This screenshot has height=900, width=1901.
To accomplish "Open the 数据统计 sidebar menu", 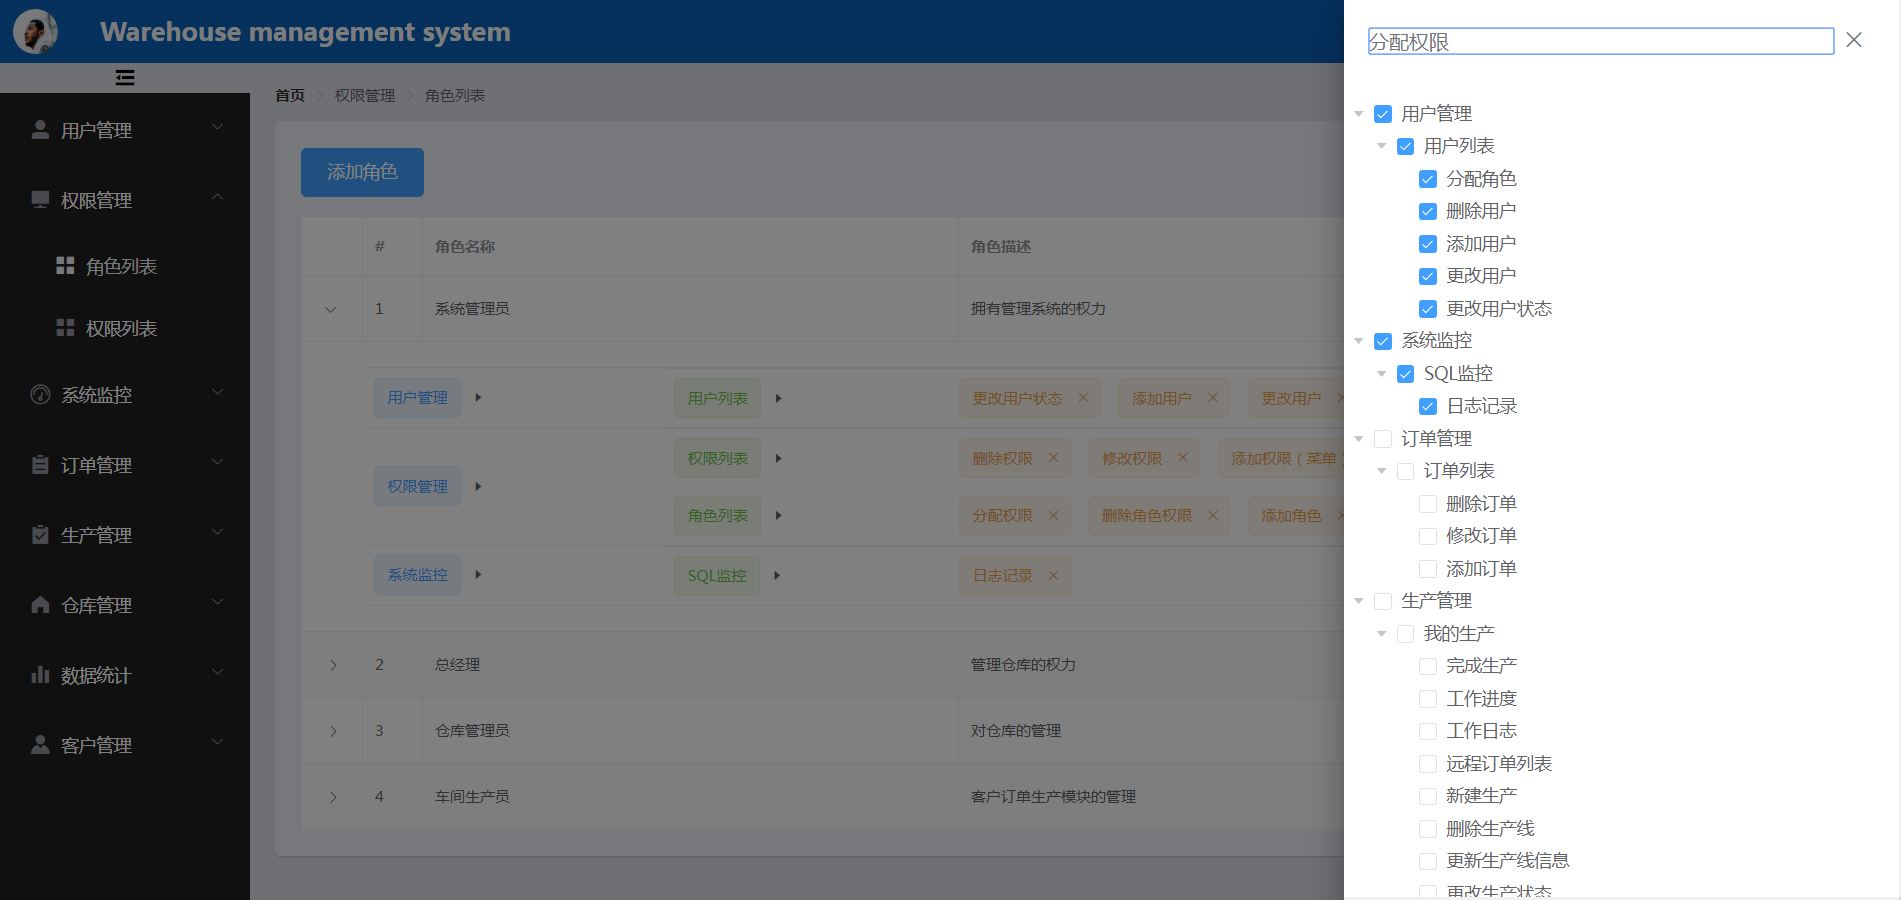I will 125,675.
